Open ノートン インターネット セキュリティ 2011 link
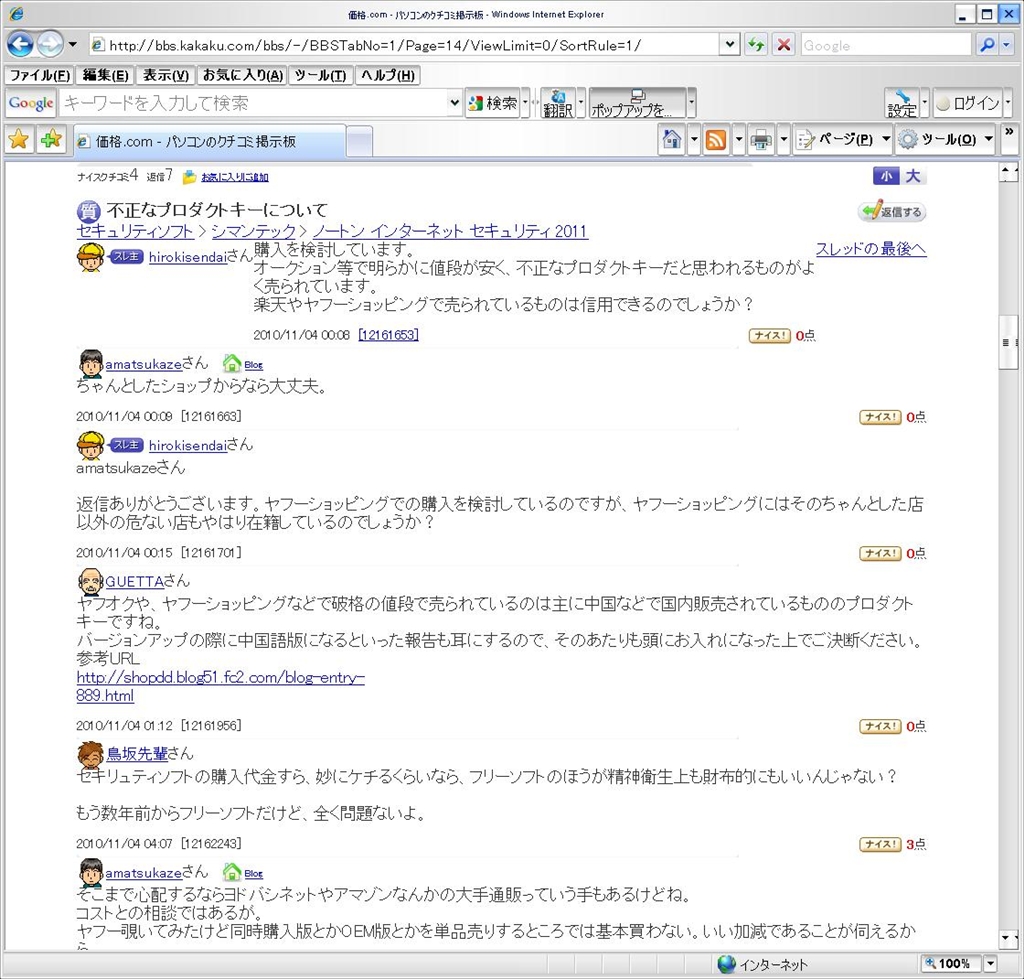The height and width of the screenshot is (979, 1024). (x=450, y=231)
